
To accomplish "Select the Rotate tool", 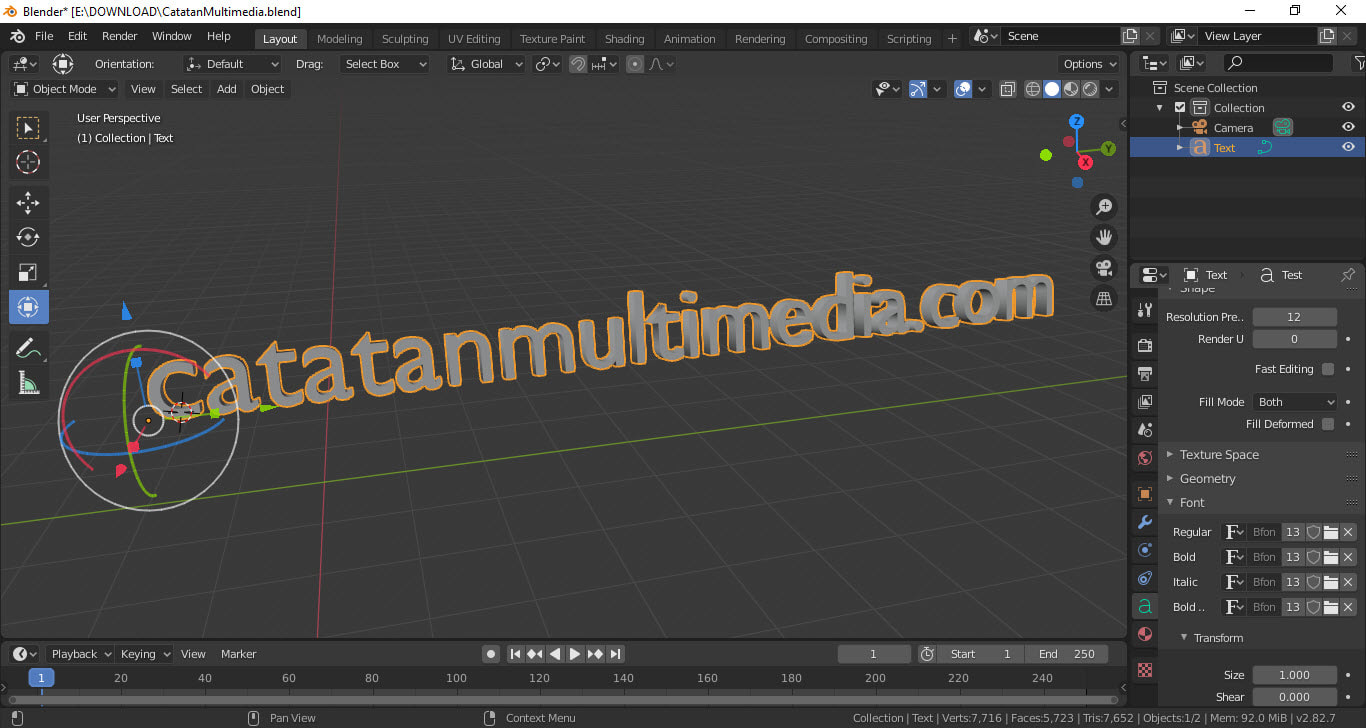I will (28, 237).
